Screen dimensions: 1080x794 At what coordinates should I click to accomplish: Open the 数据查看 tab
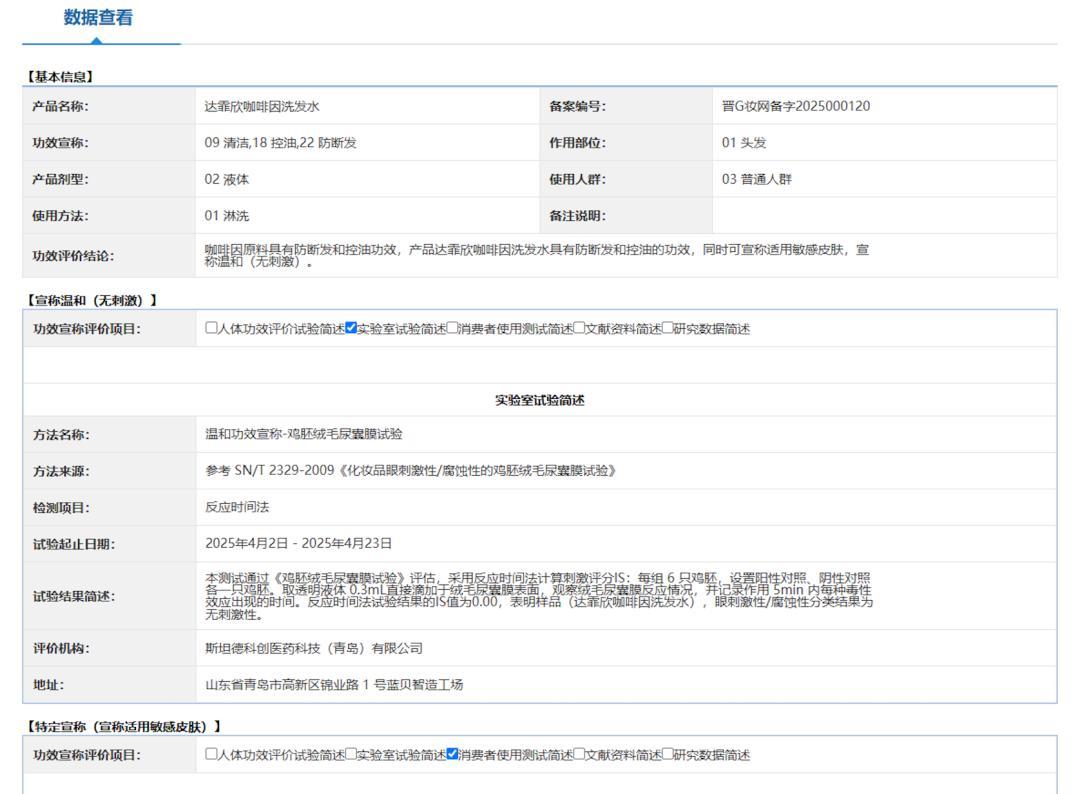(x=98, y=18)
